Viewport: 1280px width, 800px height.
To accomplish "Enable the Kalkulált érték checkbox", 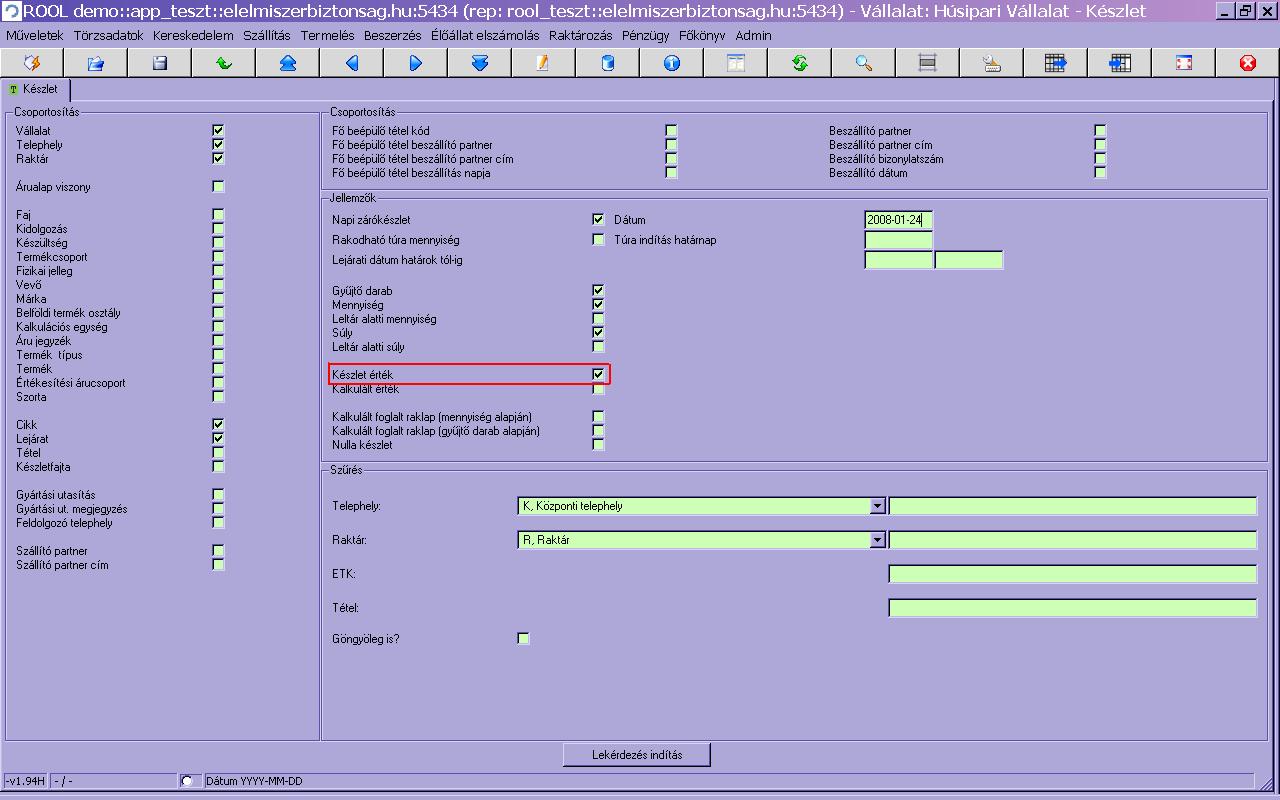I will coord(598,389).
